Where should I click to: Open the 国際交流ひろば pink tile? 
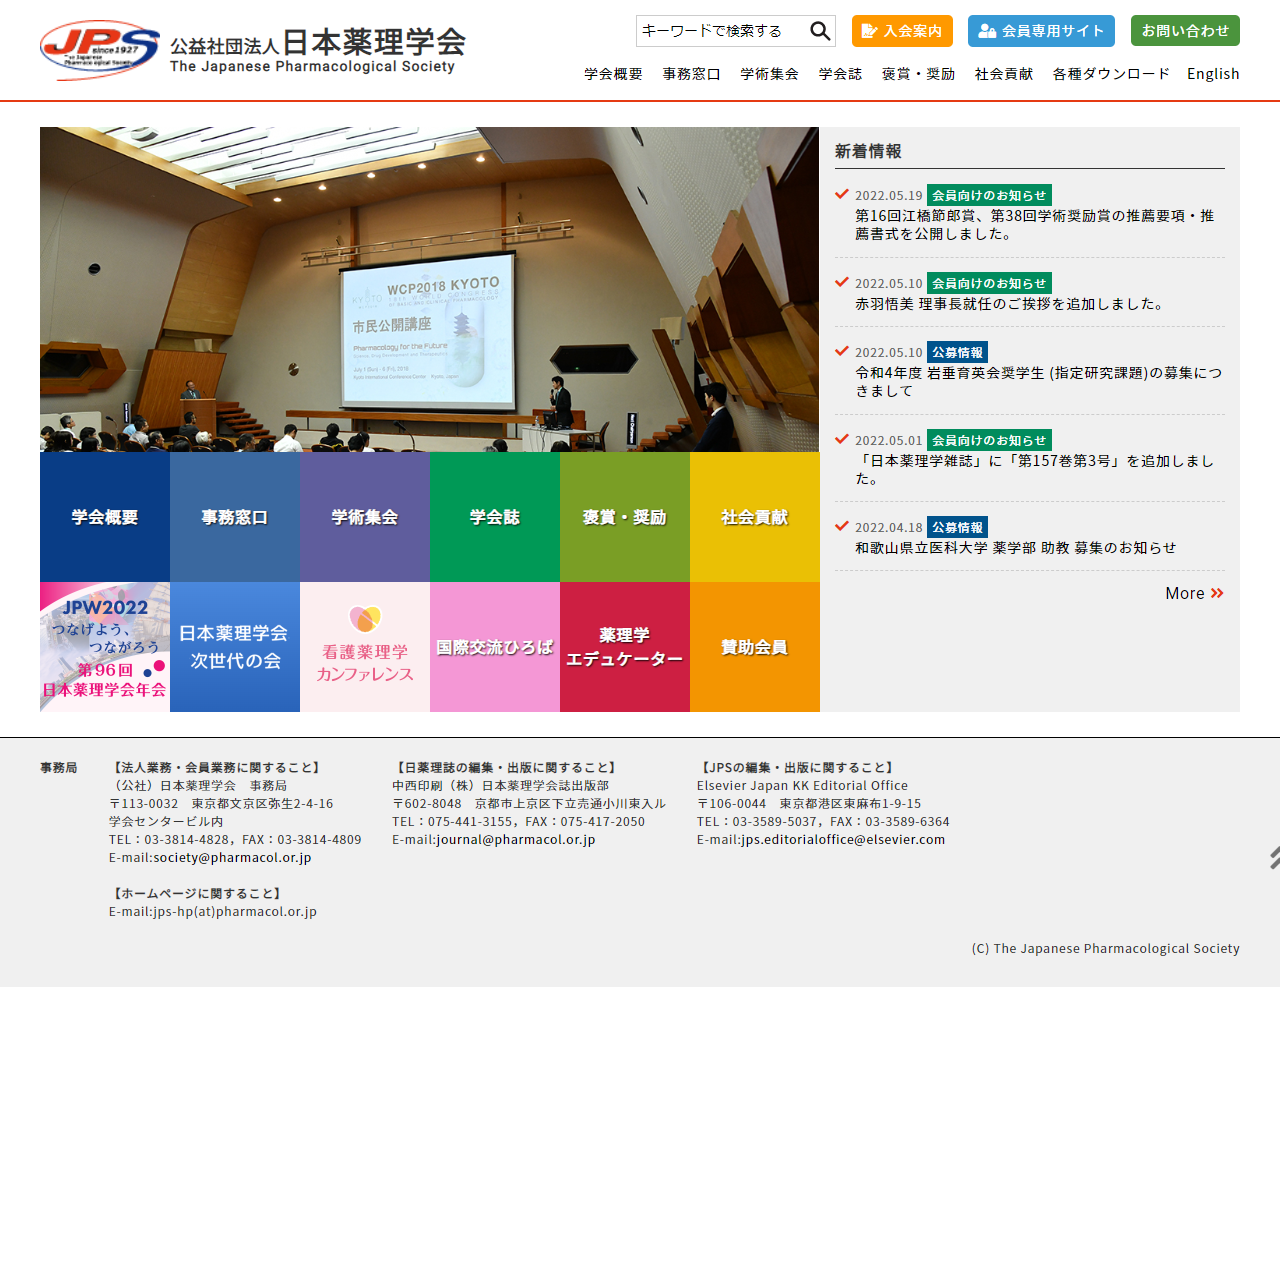click(495, 647)
